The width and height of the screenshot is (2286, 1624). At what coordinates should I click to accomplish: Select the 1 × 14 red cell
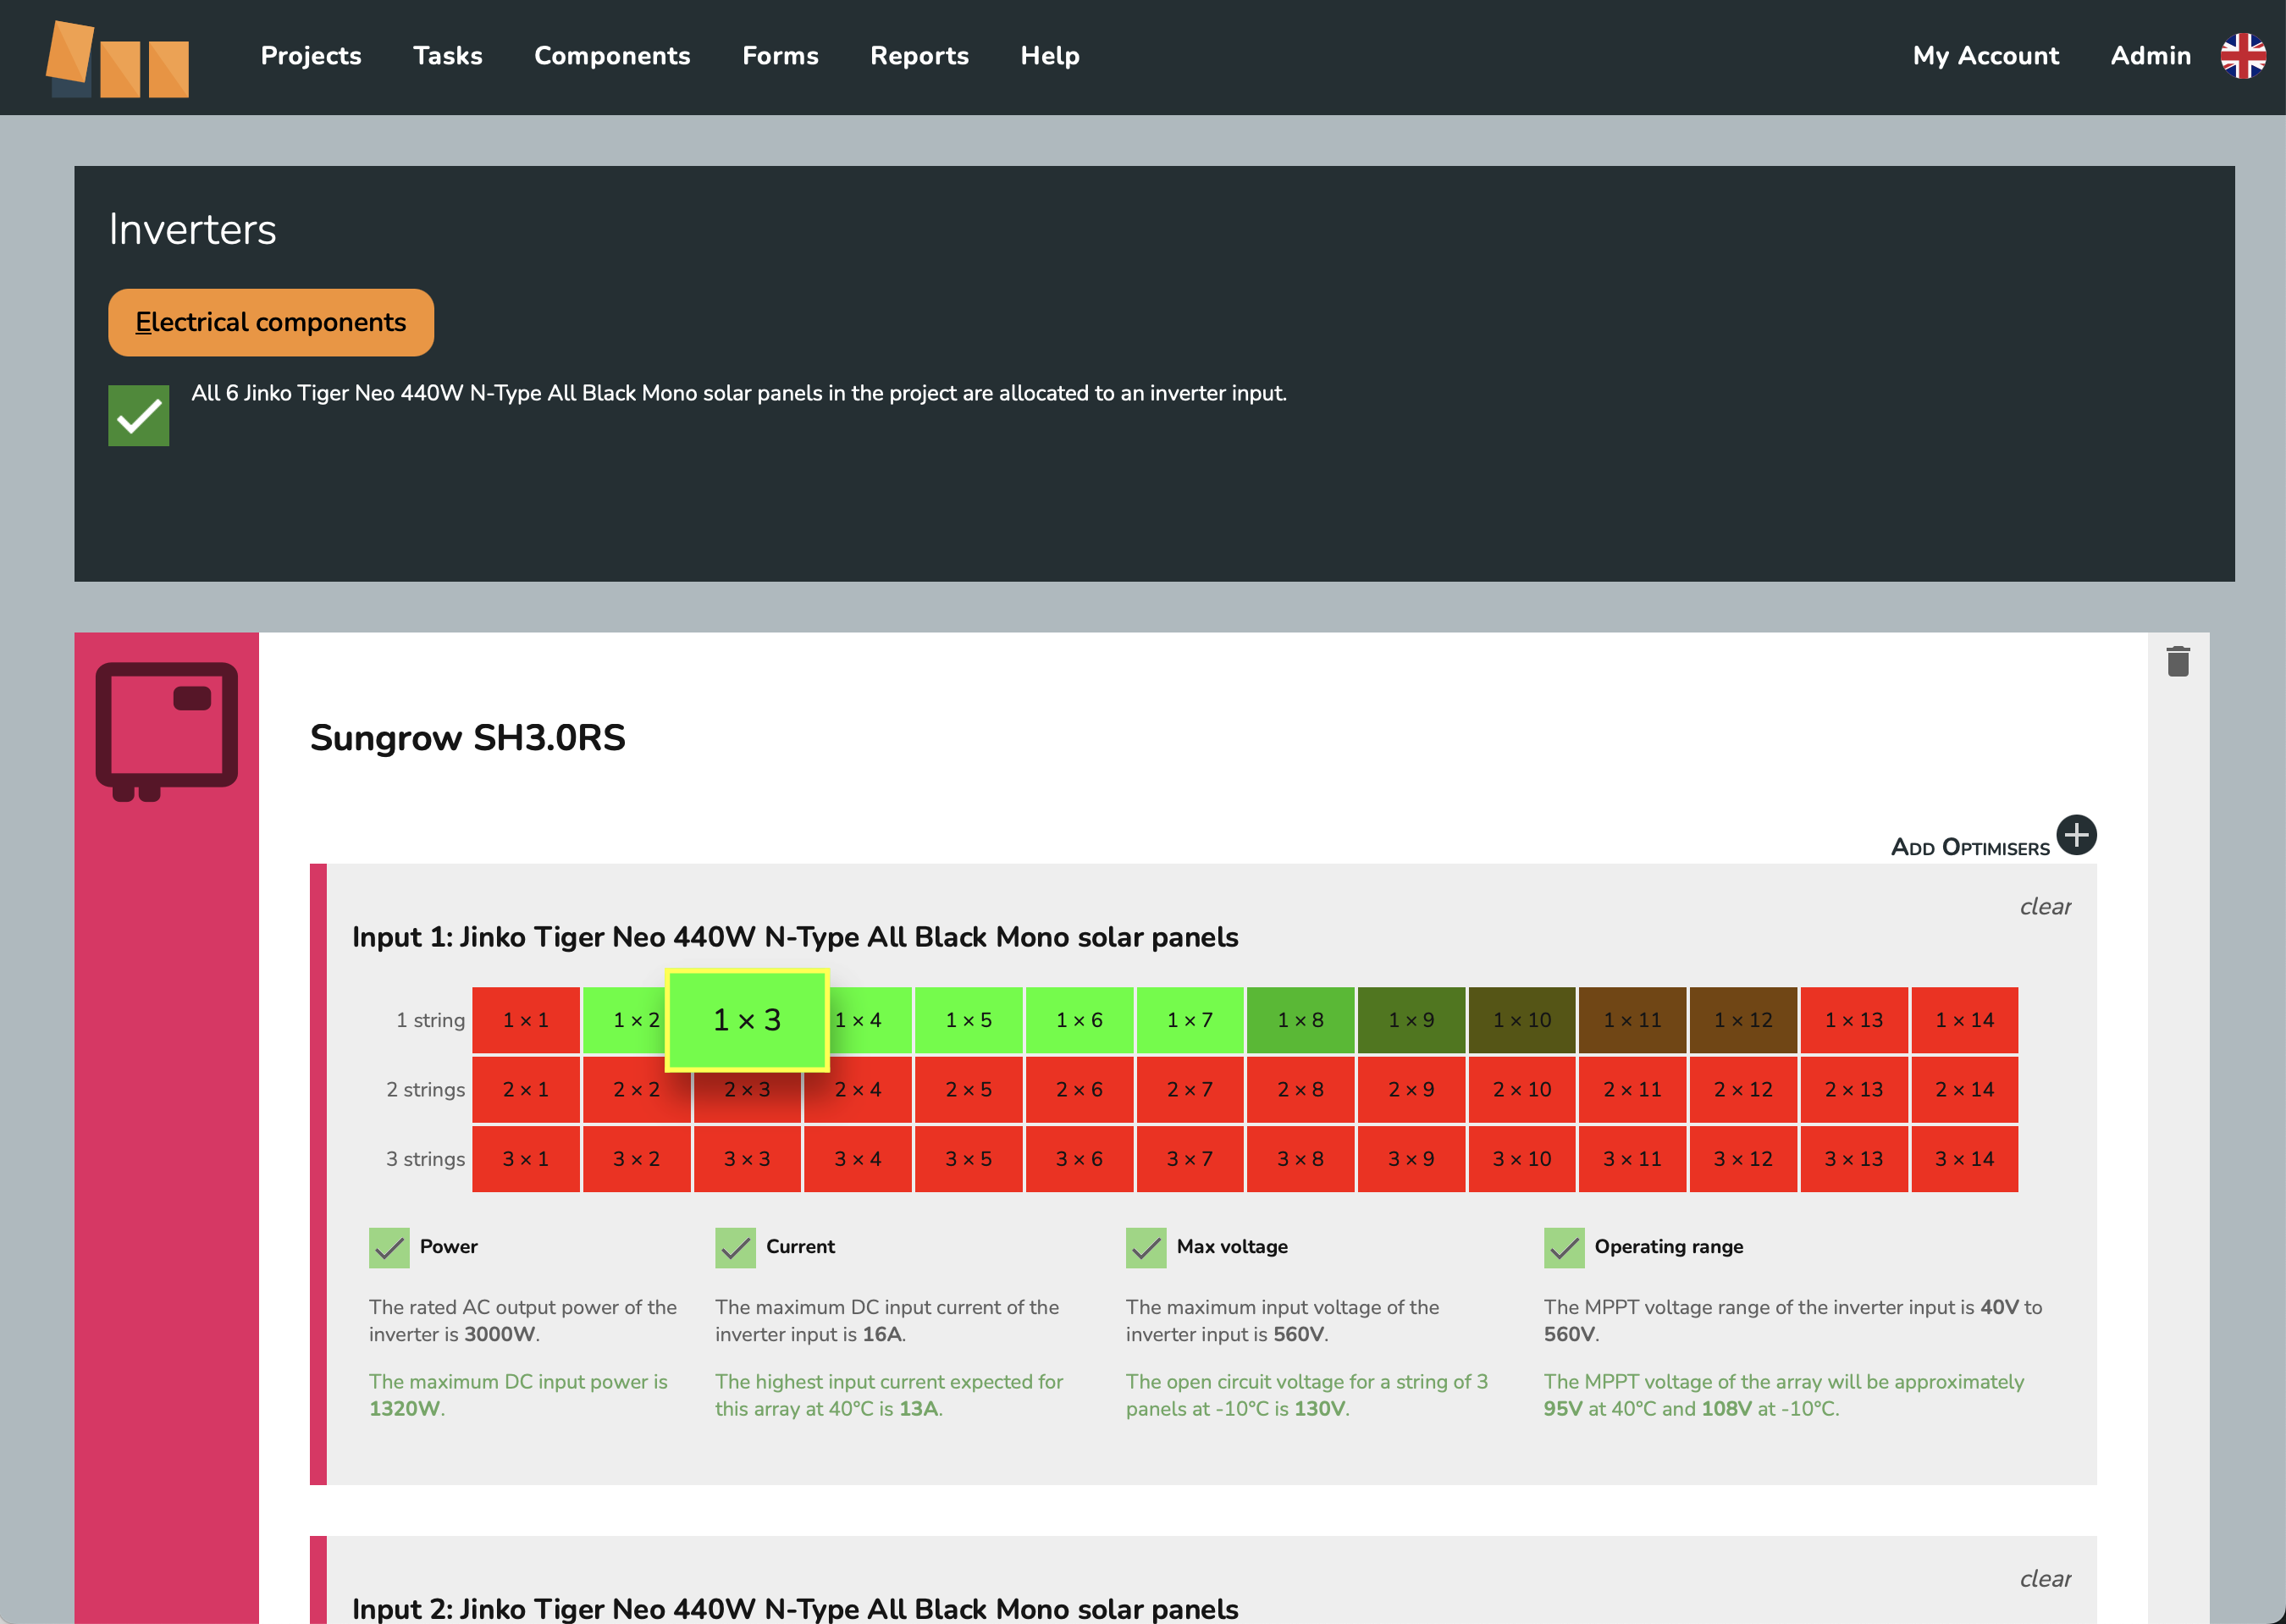tap(1965, 1020)
